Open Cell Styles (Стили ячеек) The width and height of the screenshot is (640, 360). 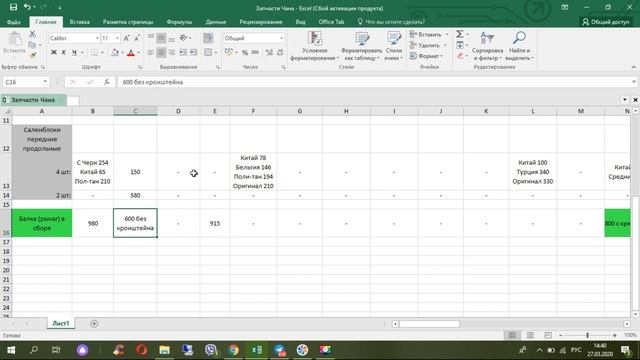point(394,46)
